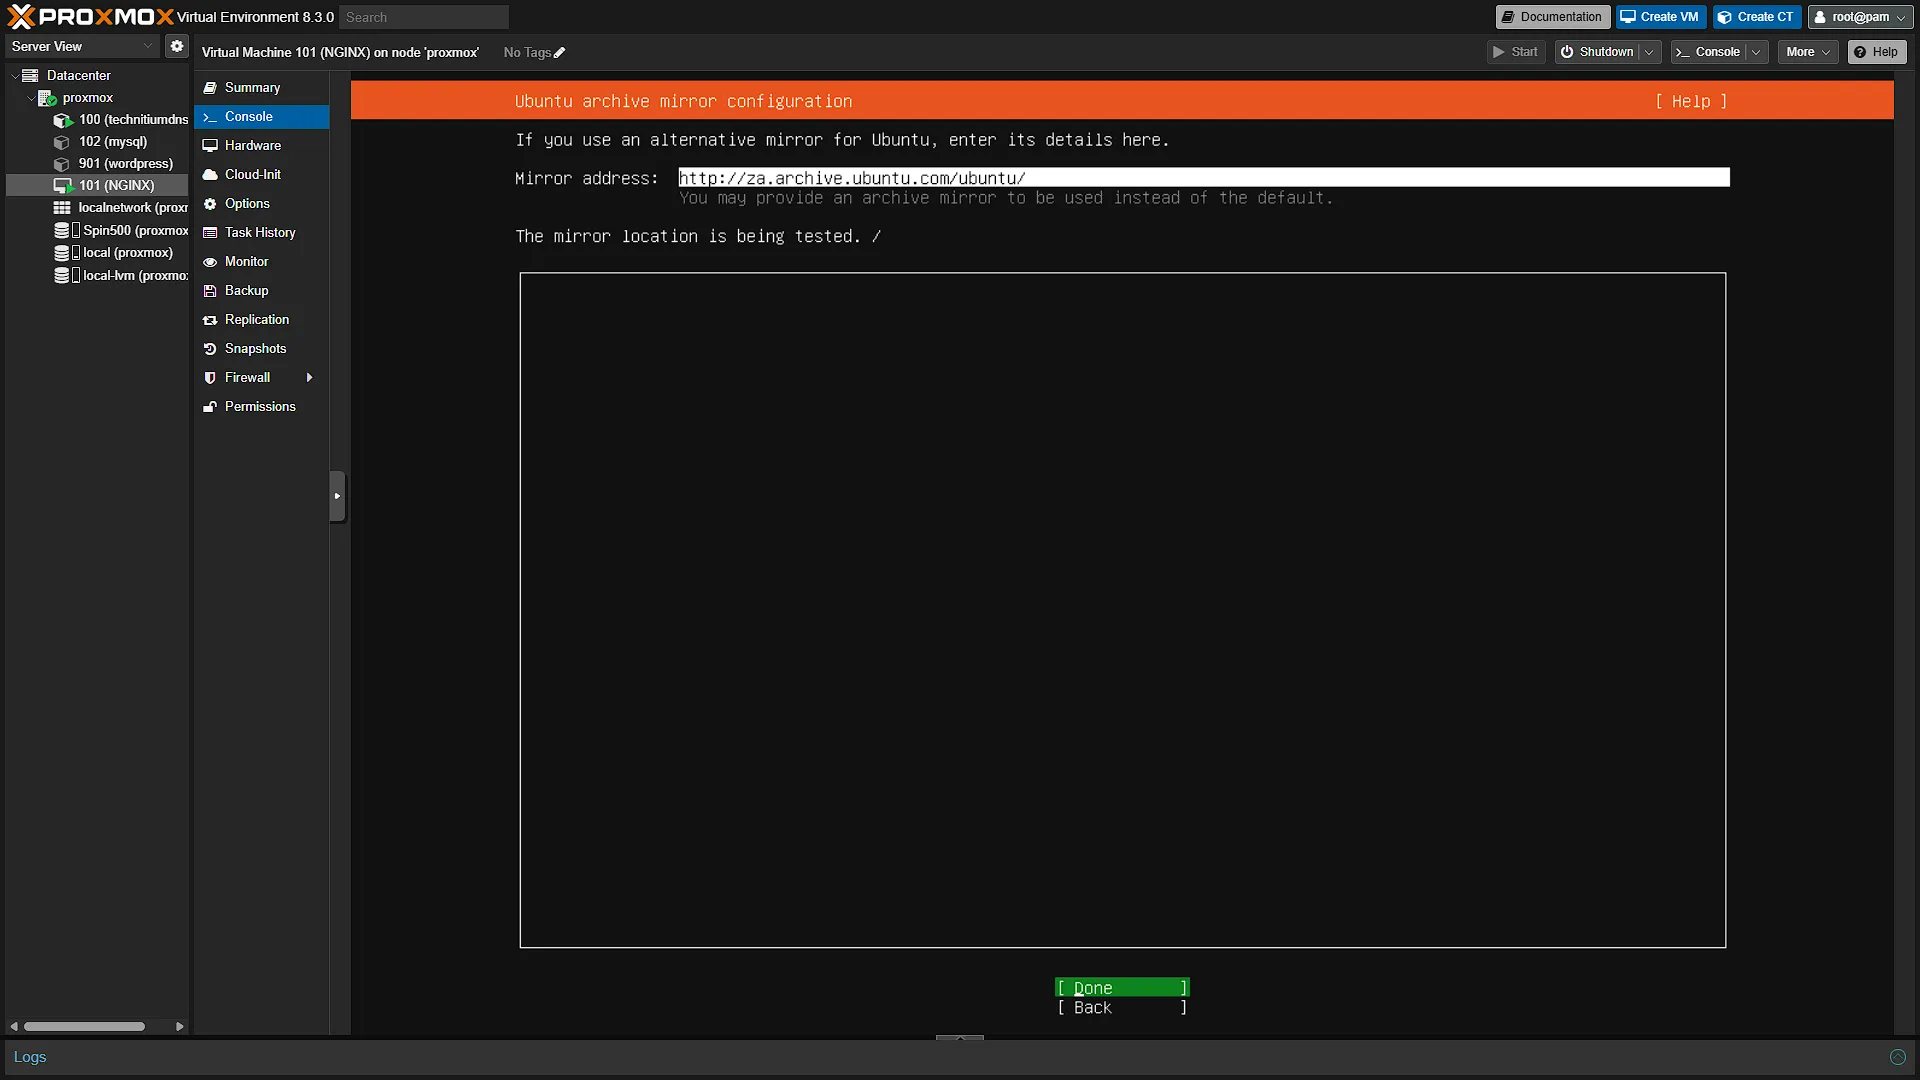Open the Shutdown dropdown arrow
This screenshot has height=1080, width=1920.
(1649, 52)
